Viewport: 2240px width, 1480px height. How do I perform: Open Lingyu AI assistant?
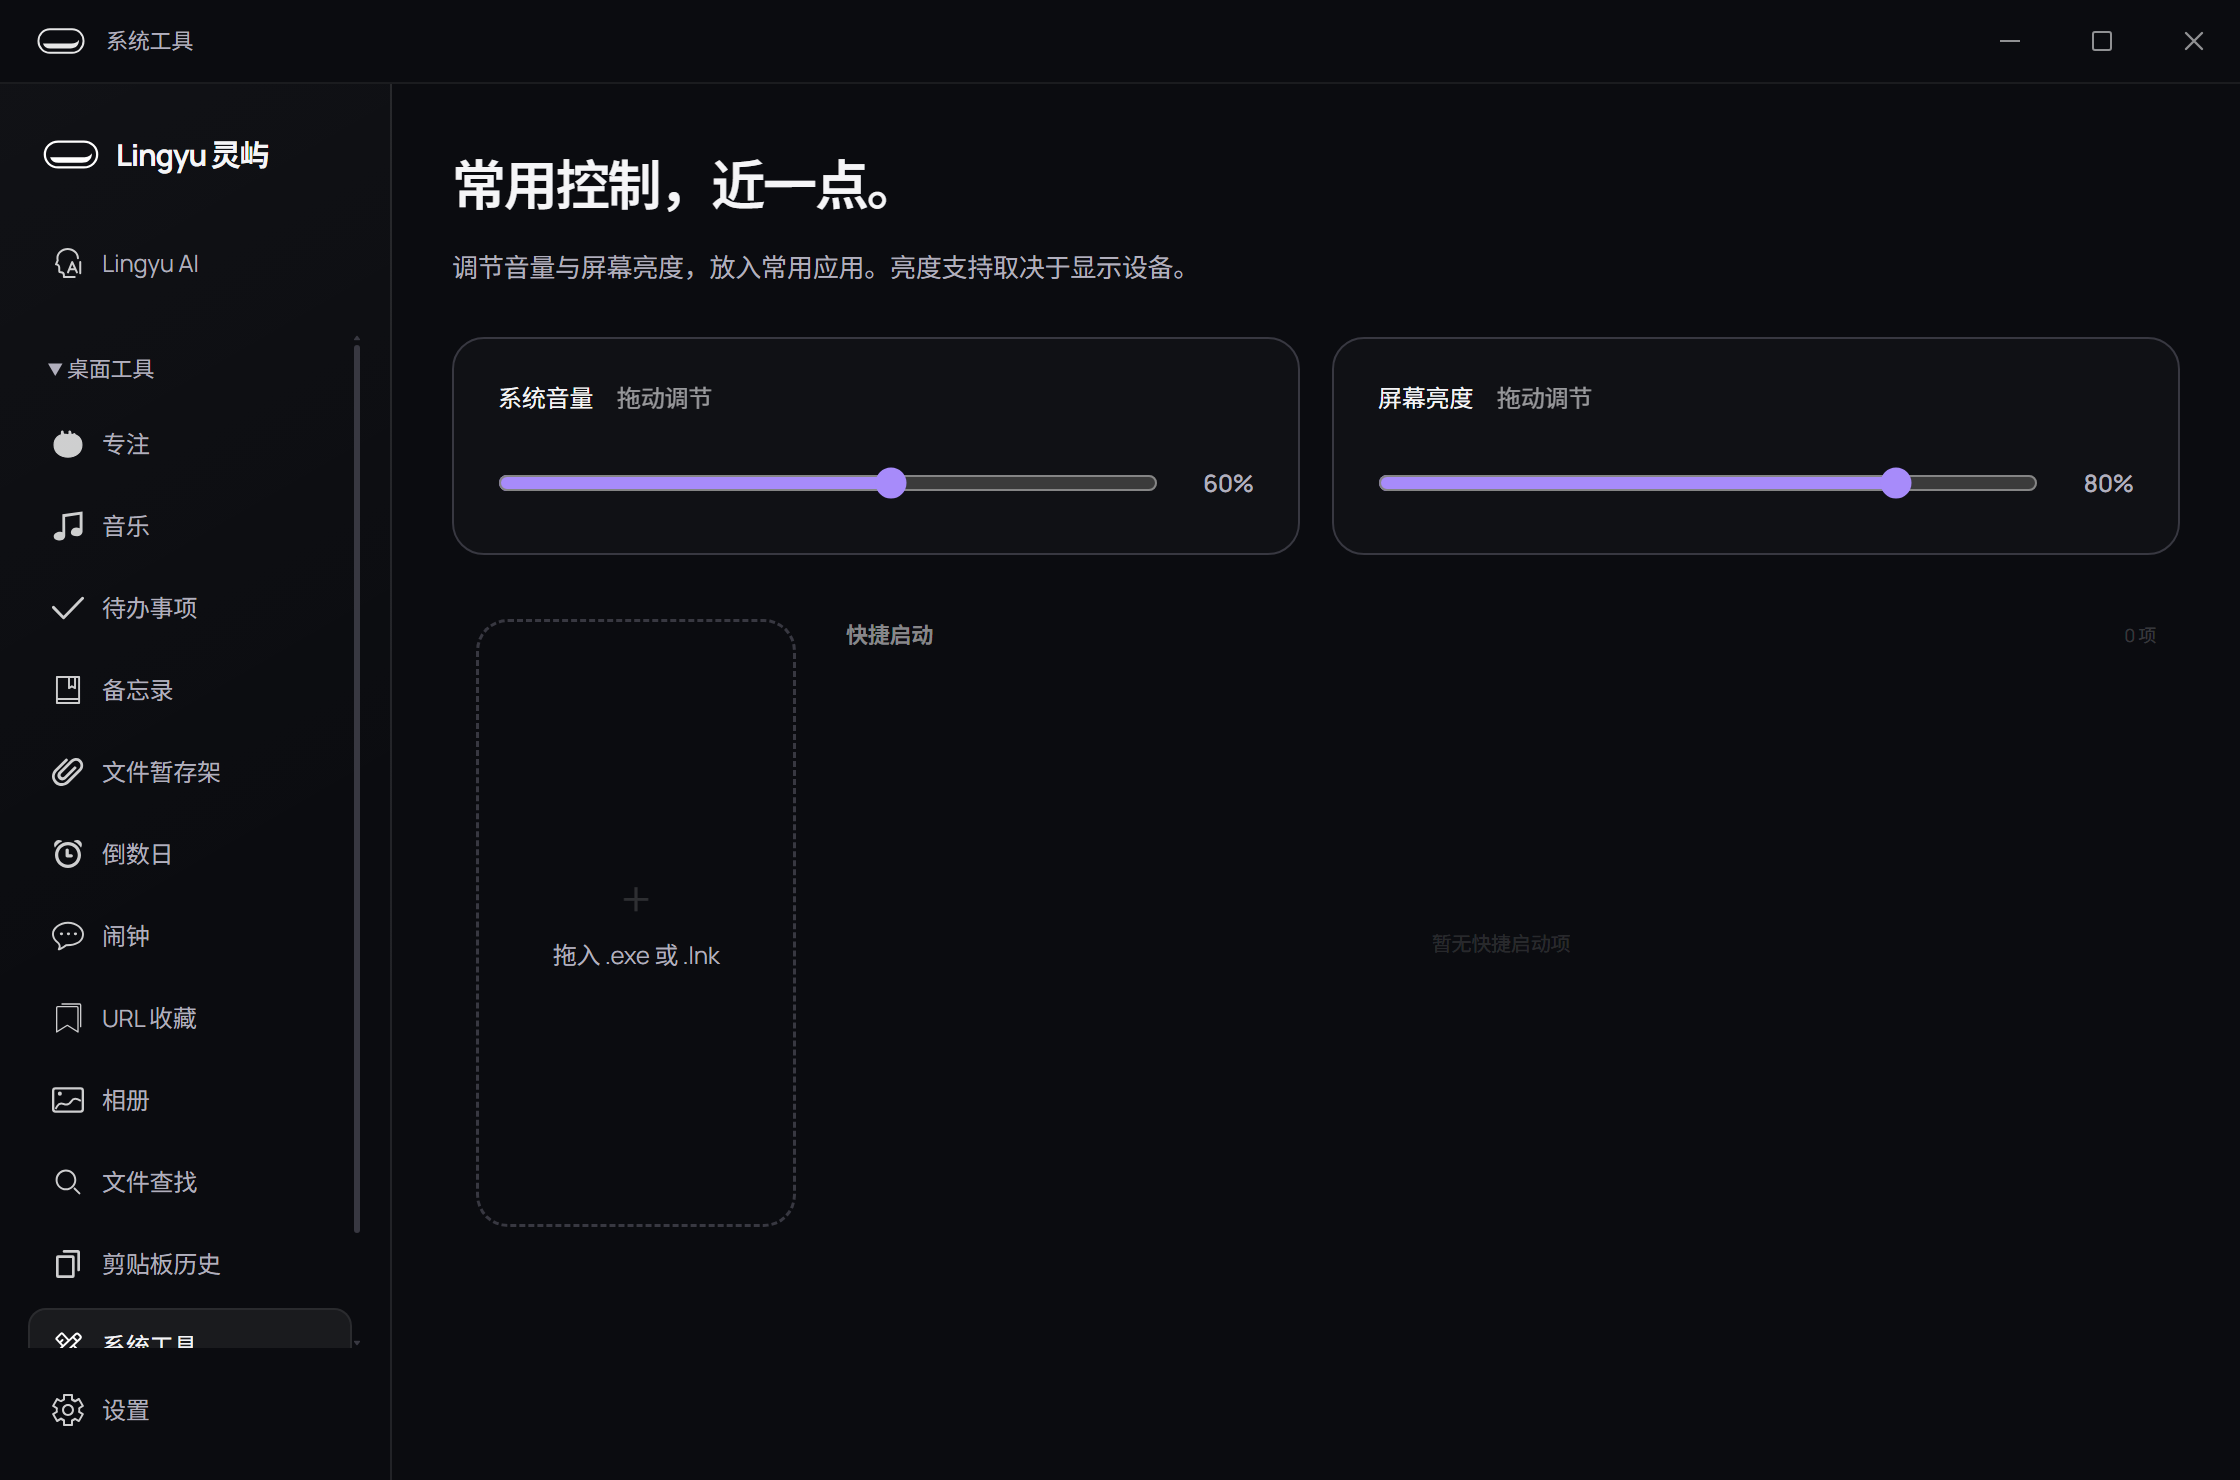pyautogui.click(x=190, y=264)
